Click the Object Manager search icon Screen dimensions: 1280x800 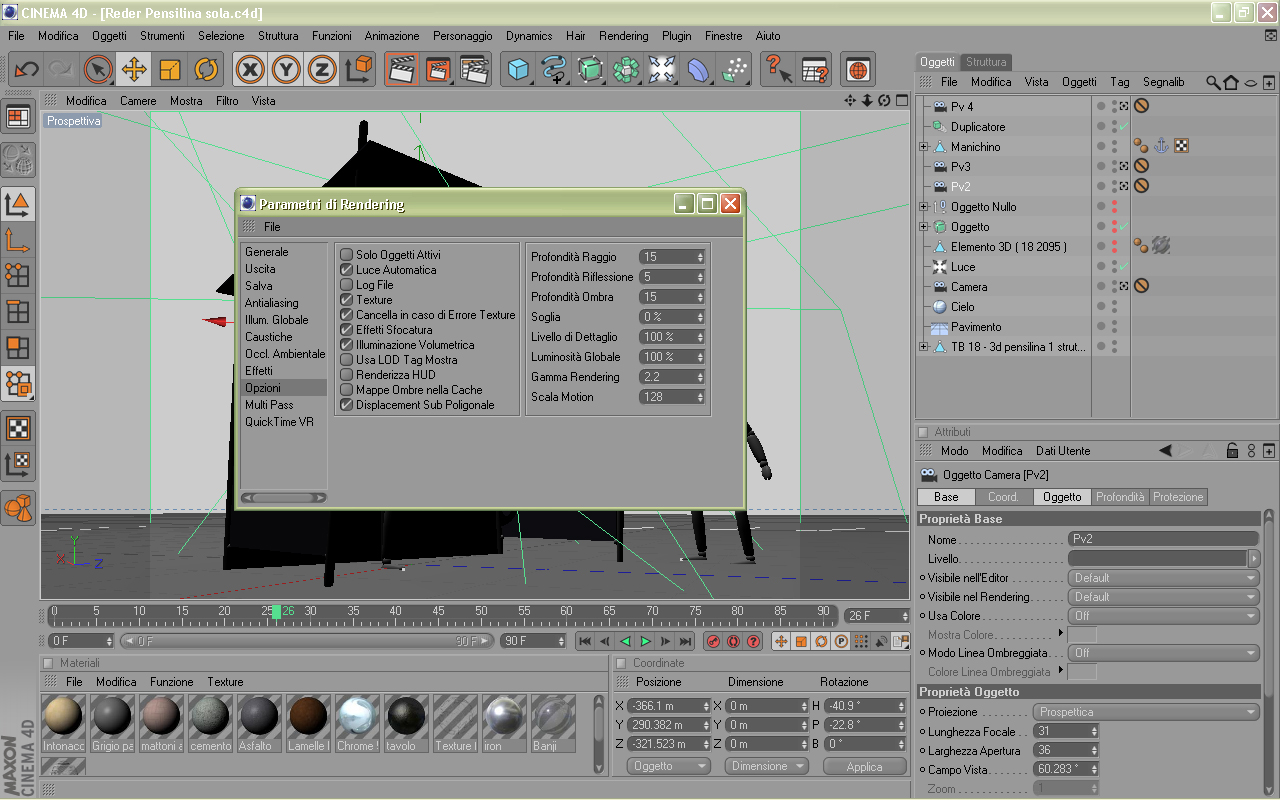(x=1213, y=82)
